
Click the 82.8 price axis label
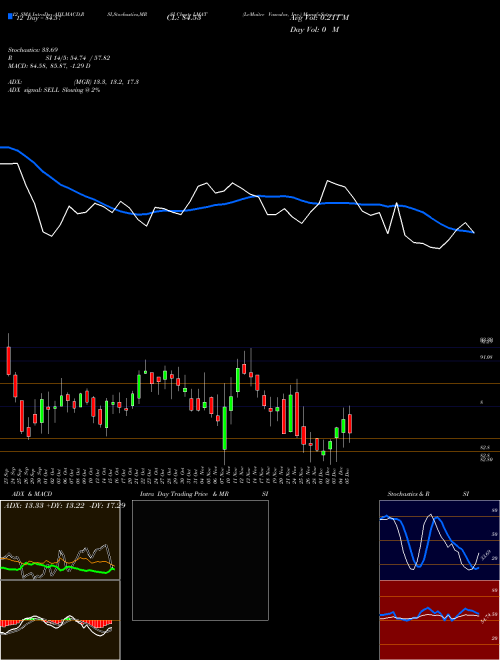486,447
